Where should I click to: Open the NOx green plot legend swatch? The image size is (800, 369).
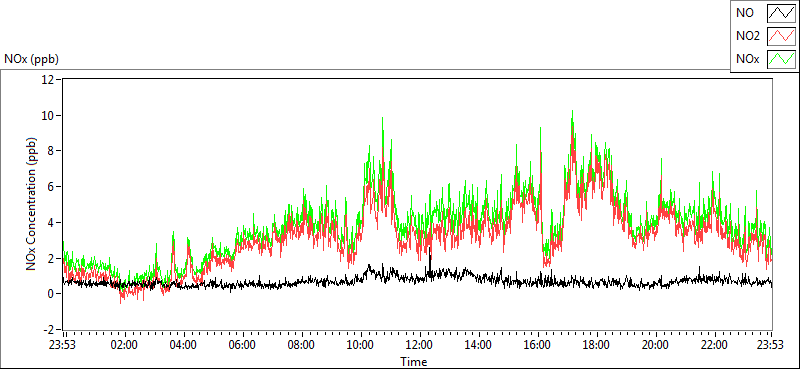tap(781, 59)
